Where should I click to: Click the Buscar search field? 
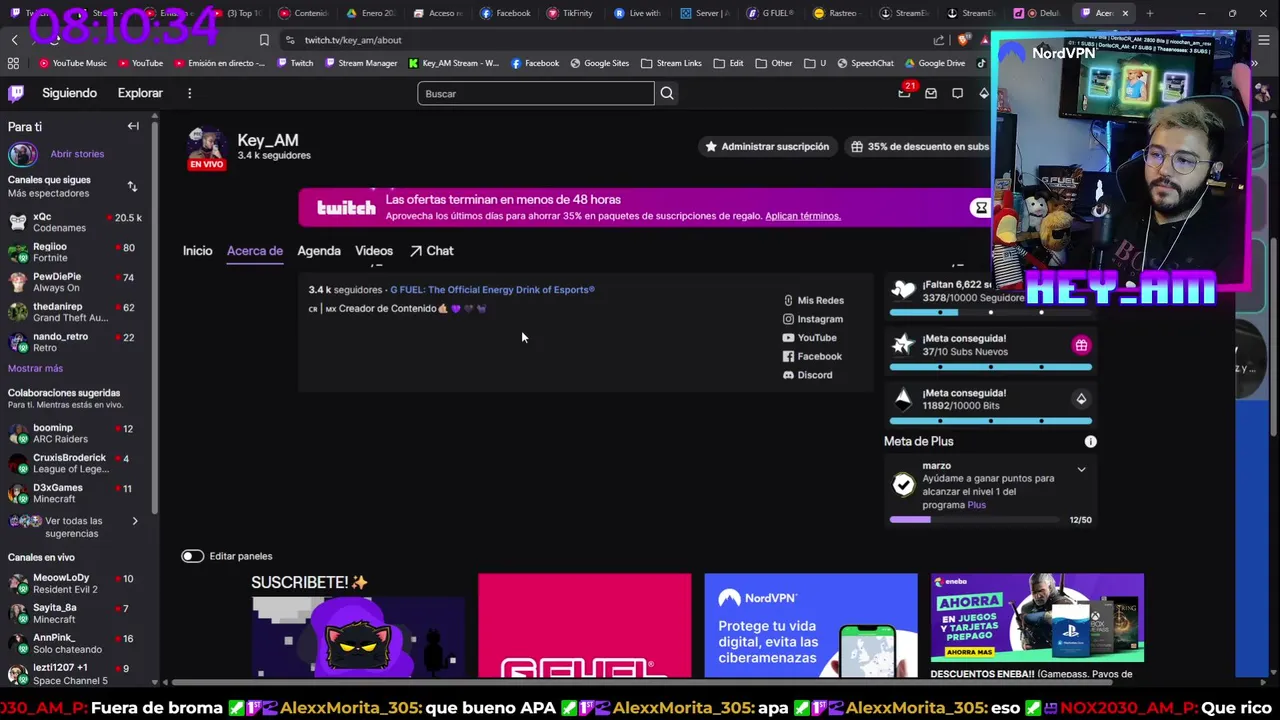click(x=536, y=93)
